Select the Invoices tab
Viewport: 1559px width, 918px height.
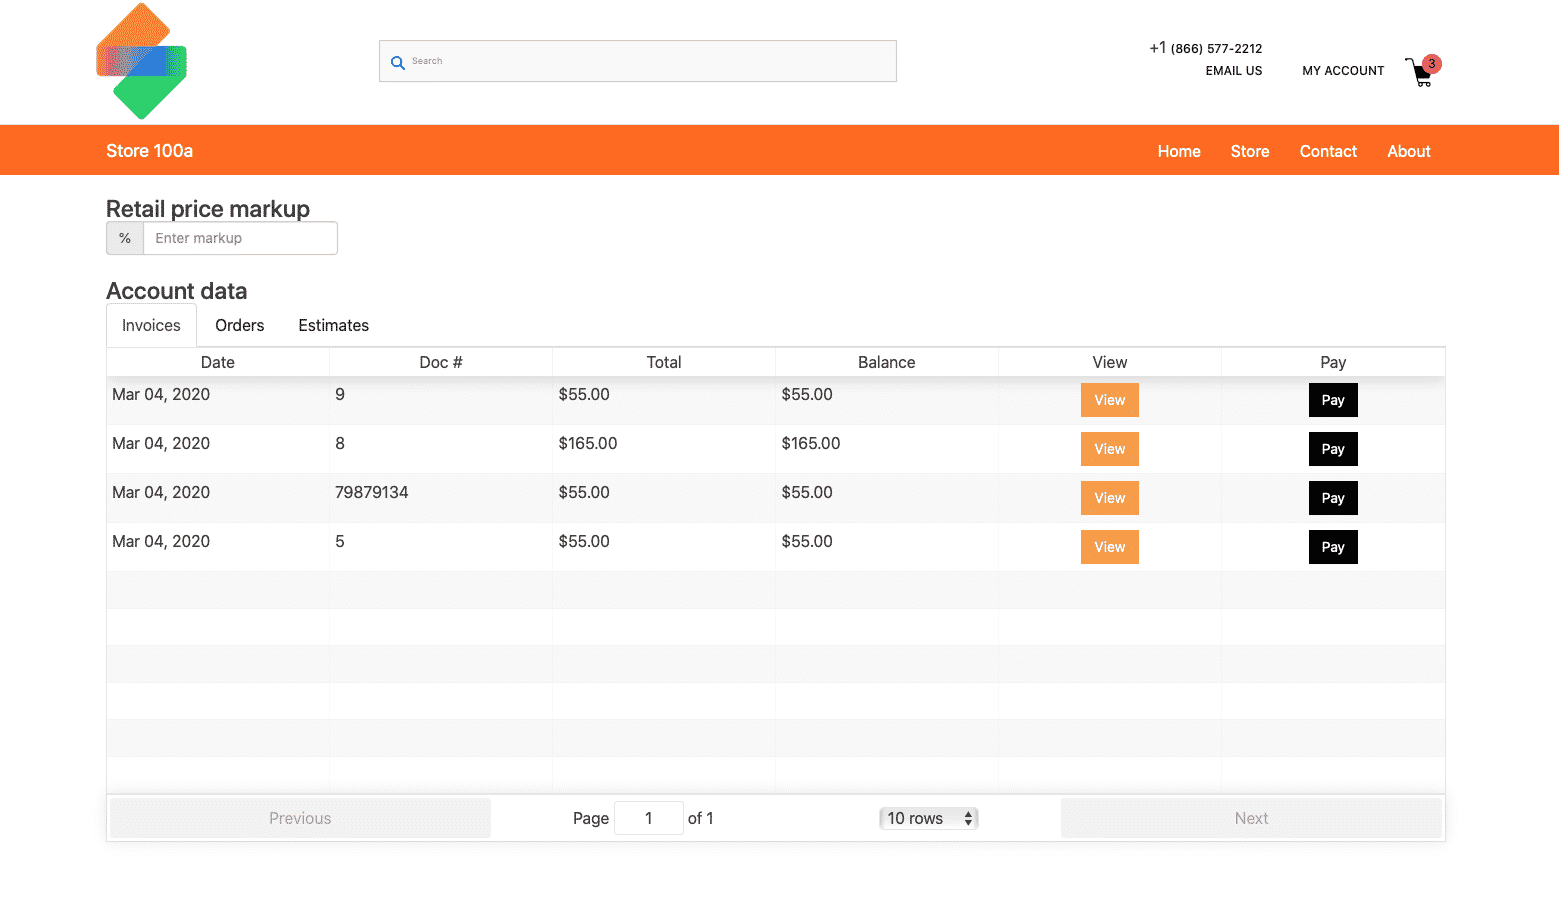coord(150,325)
